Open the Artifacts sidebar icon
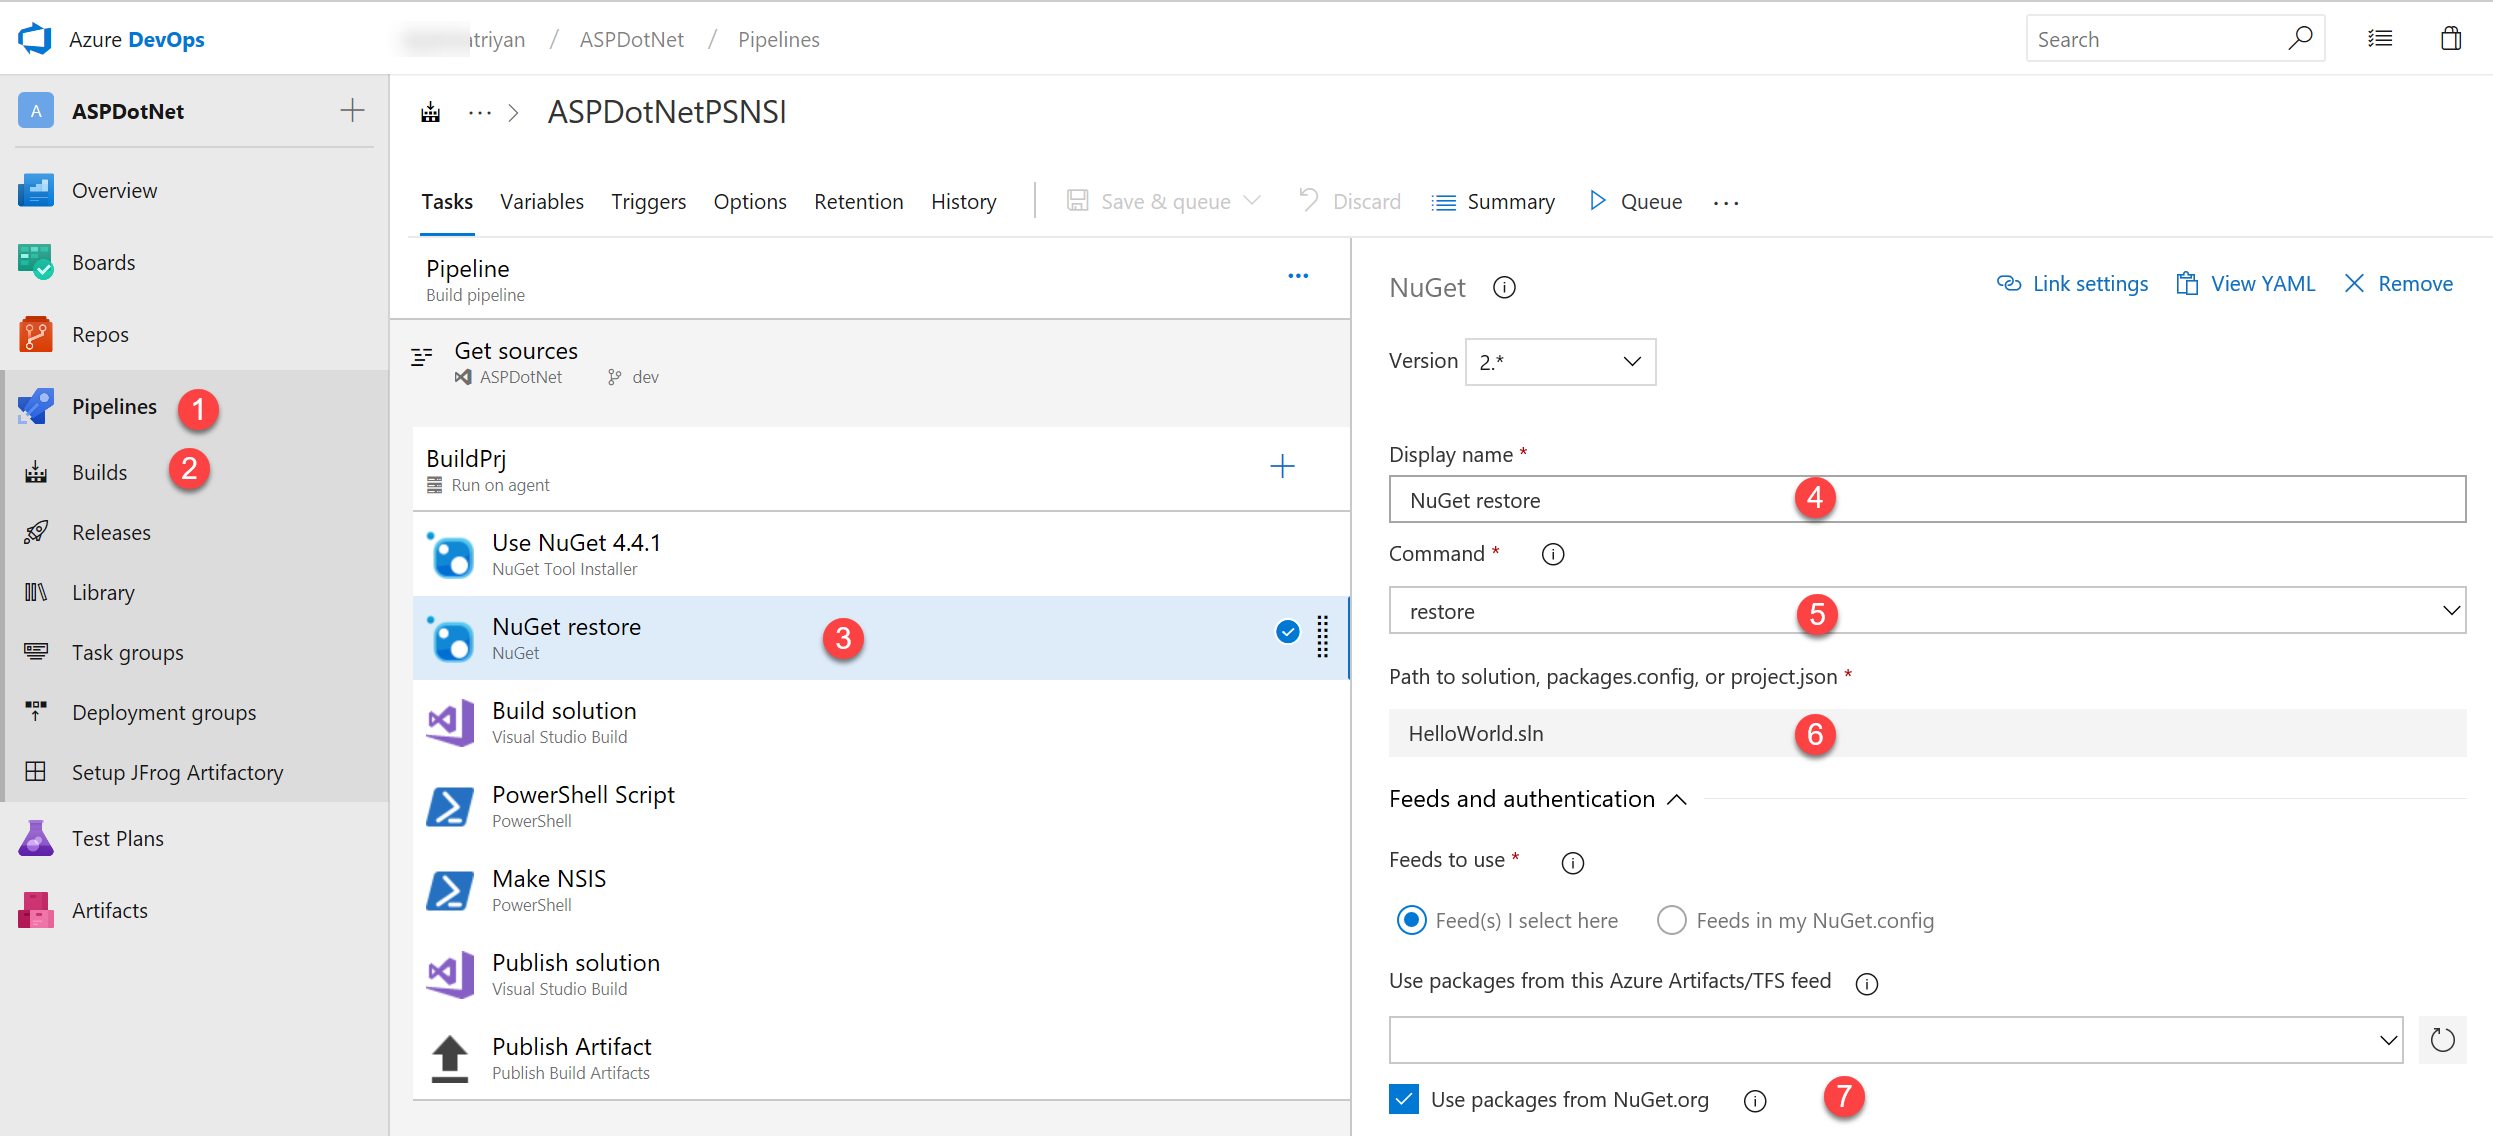Image resolution: width=2493 pixels, height=1136 pixels. tap(36, 910)
